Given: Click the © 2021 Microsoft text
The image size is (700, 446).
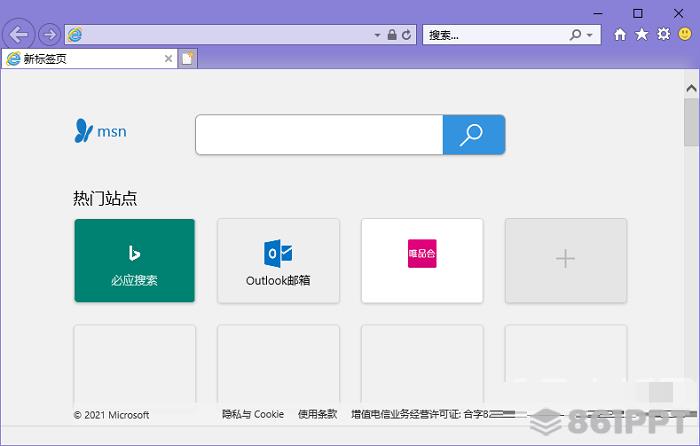Looking at the screenshot, I should pyautogui.click(x=111, y=415).
